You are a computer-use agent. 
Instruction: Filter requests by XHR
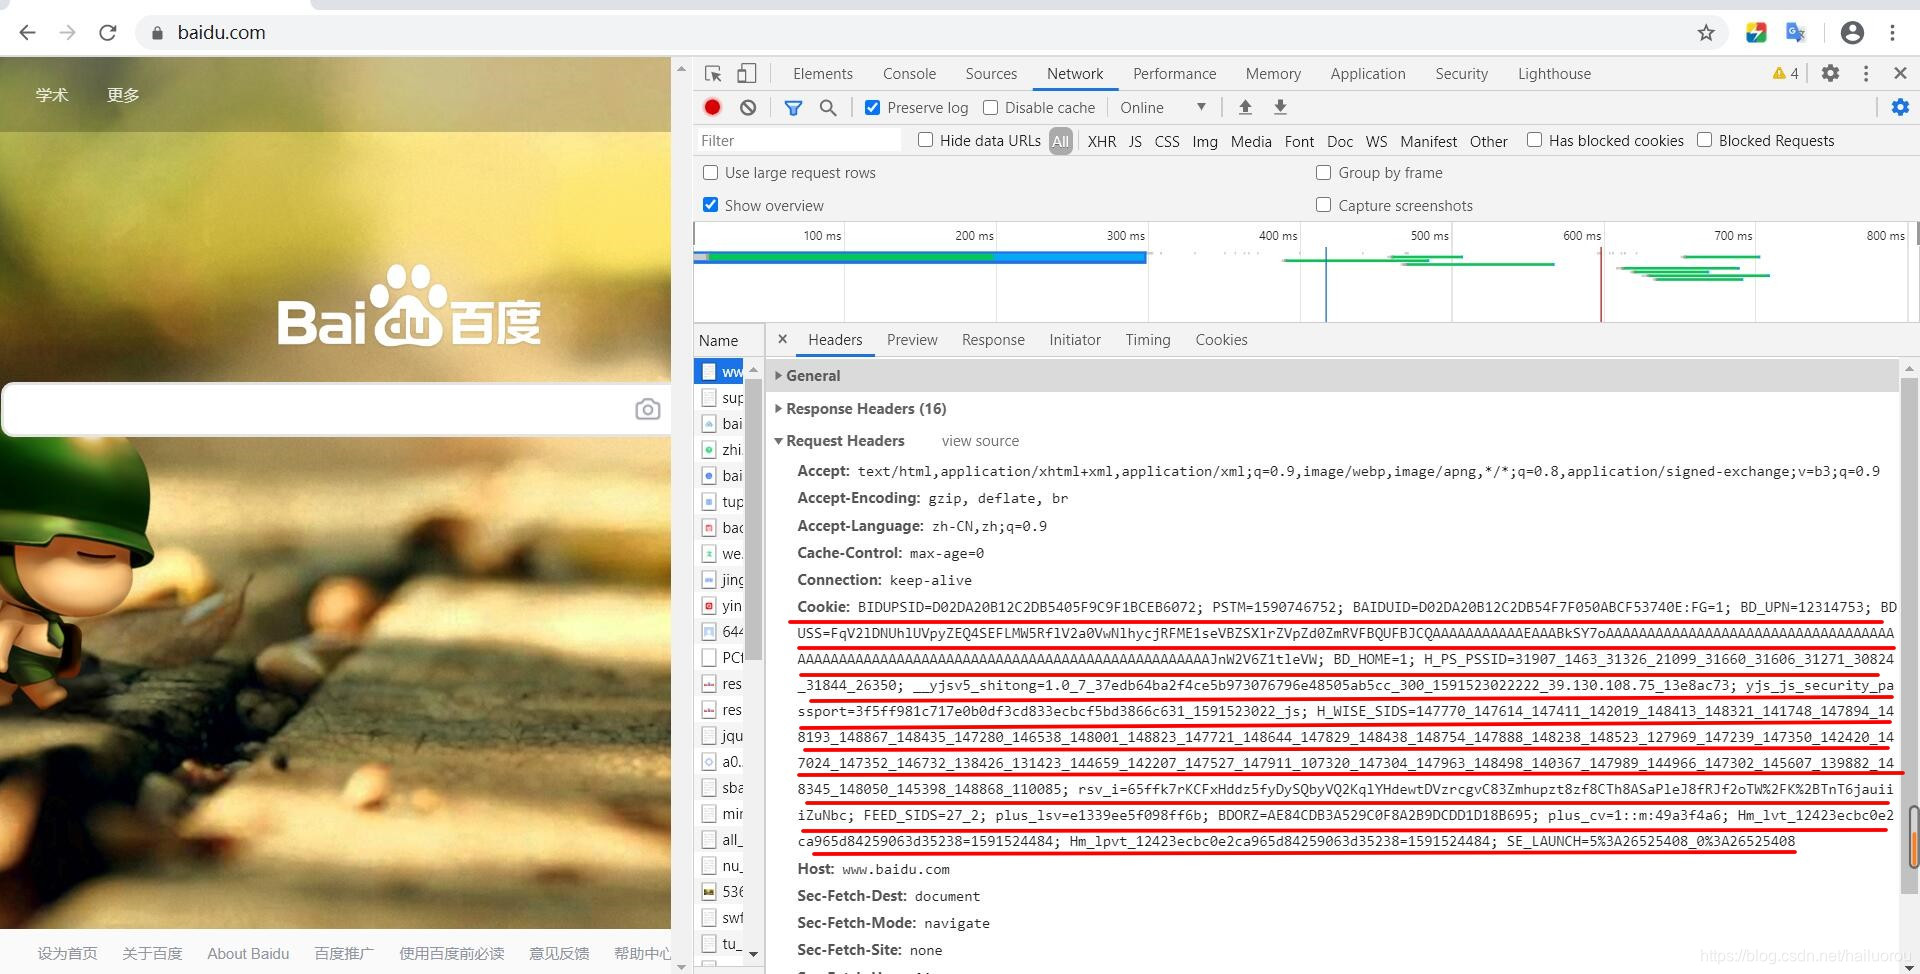click(1101, 141)
